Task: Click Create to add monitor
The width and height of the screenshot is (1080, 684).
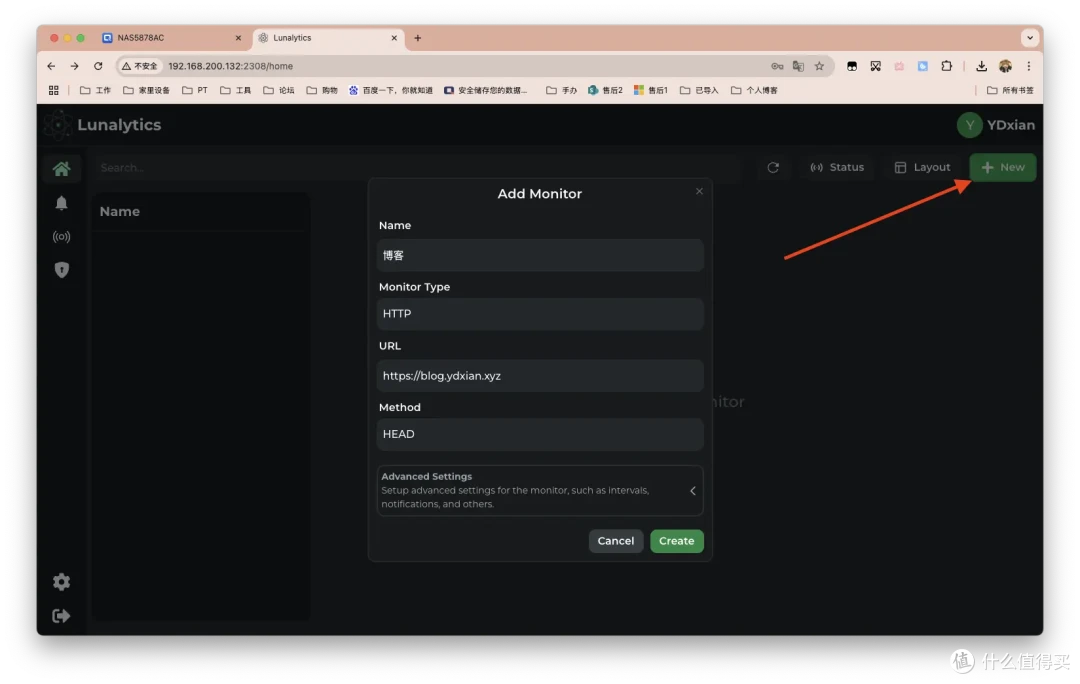Action: point(676,541)
